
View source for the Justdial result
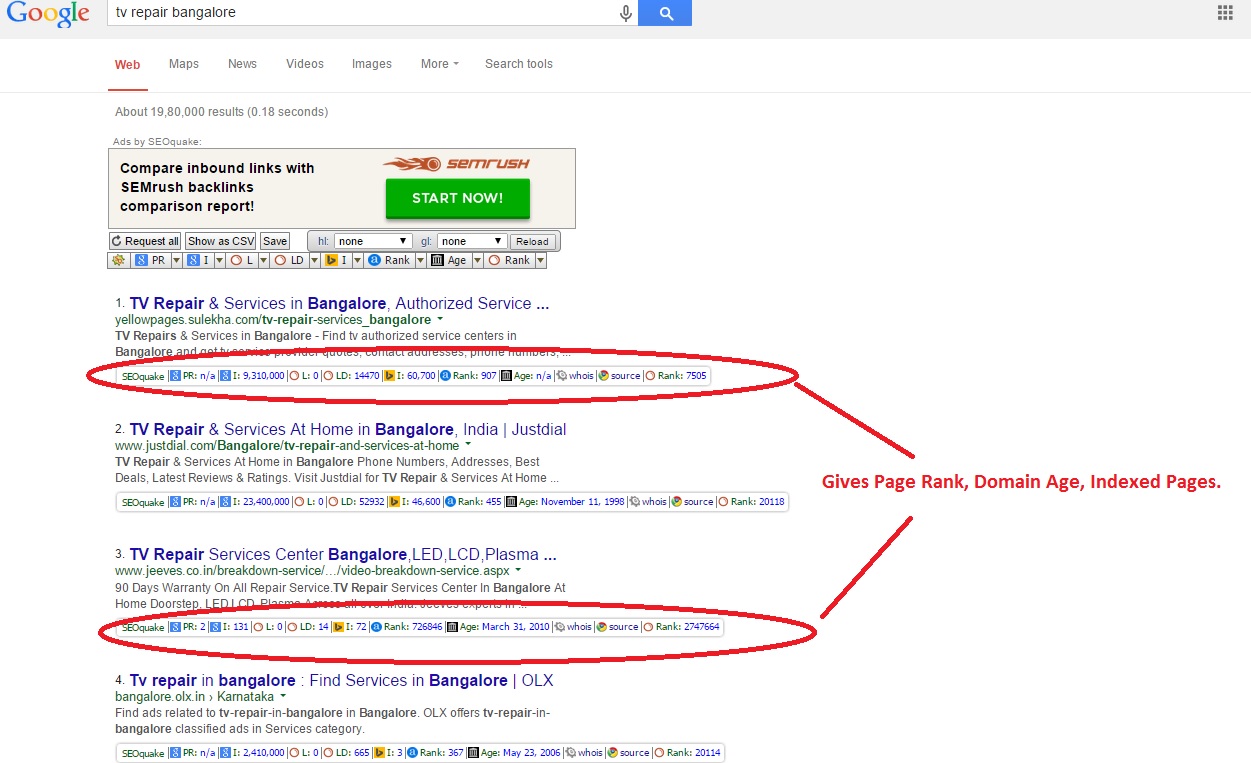[692, 502]
